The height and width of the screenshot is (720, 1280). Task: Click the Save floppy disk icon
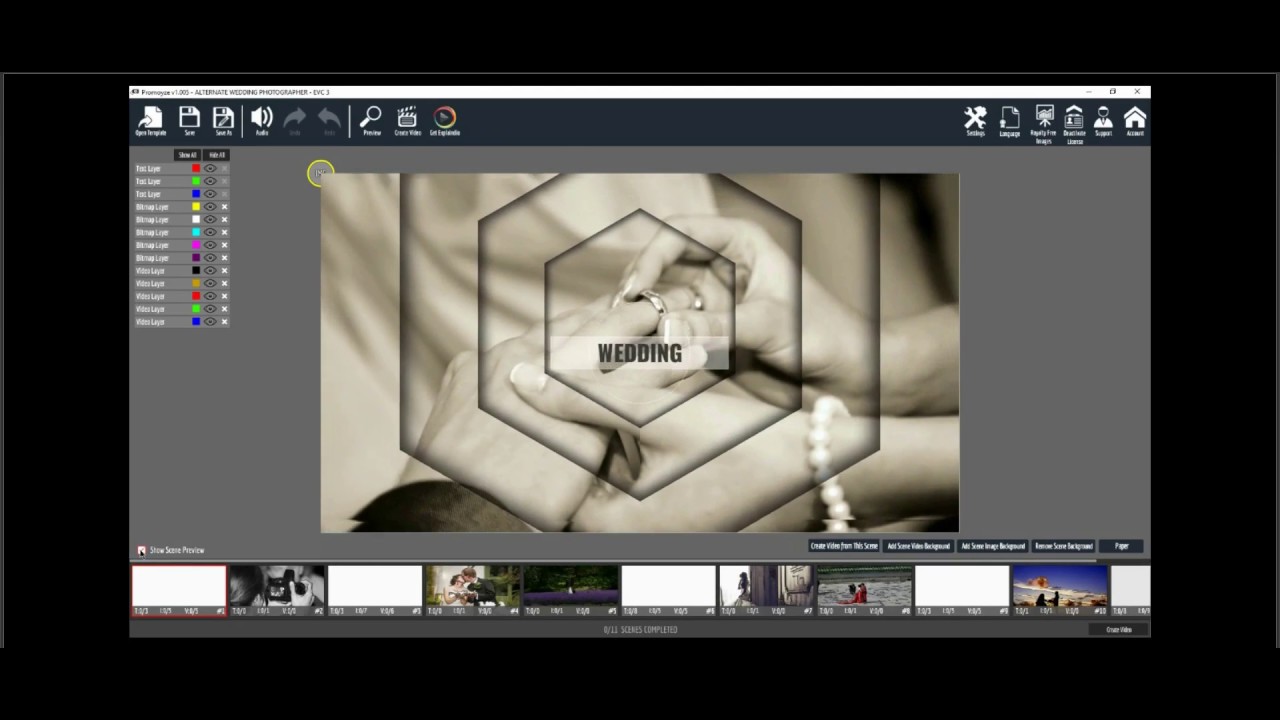pyautogui.click(x=189, y=120)
